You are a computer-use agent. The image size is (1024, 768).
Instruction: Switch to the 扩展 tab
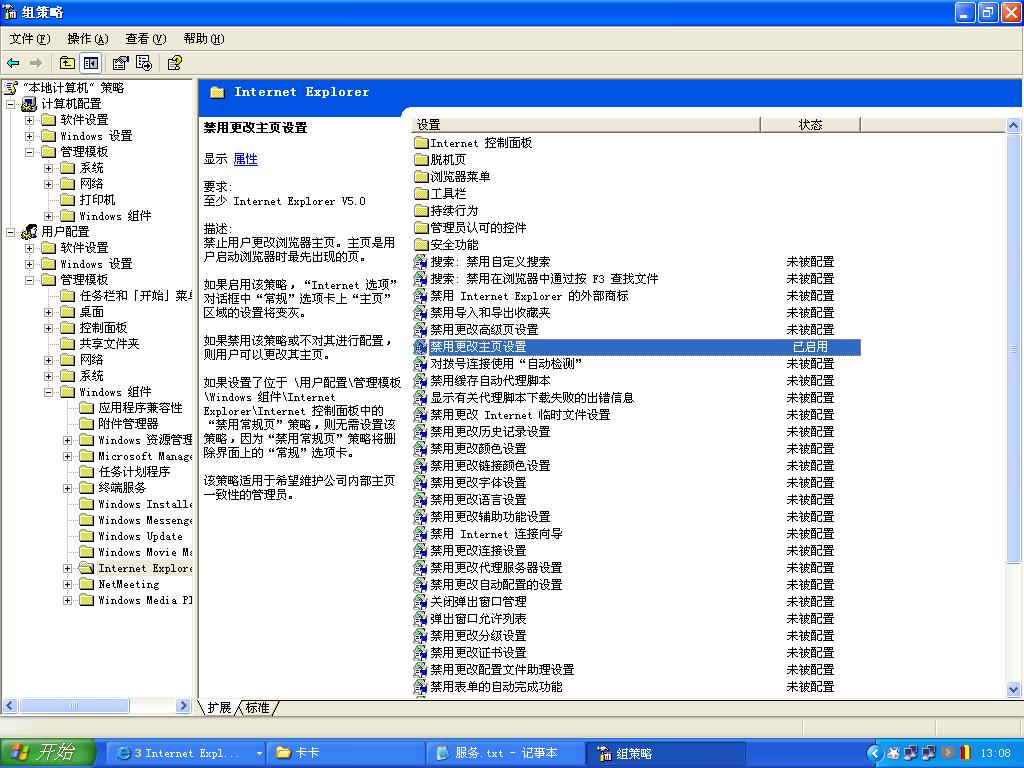click(x=219, y=708)
